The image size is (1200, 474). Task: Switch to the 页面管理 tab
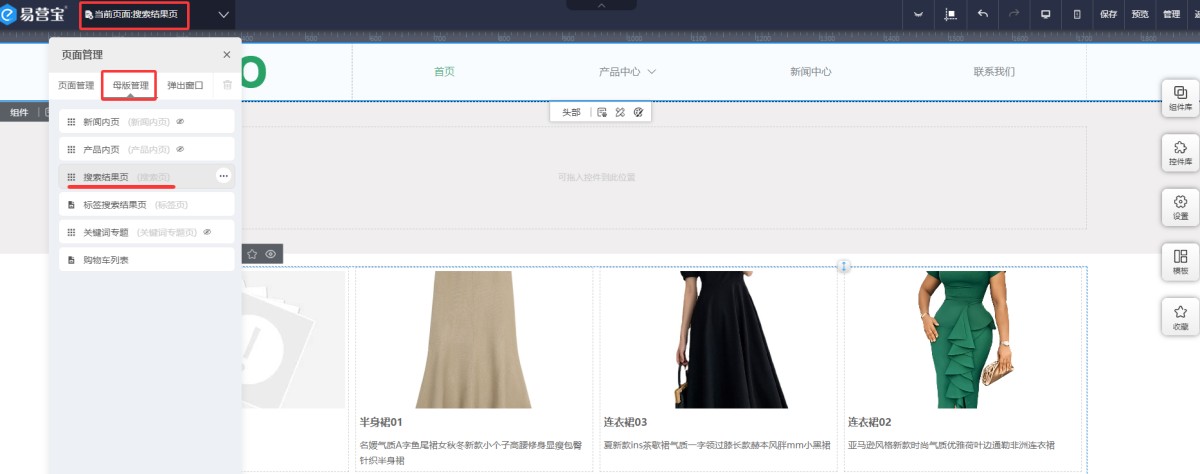pos(76,86)
